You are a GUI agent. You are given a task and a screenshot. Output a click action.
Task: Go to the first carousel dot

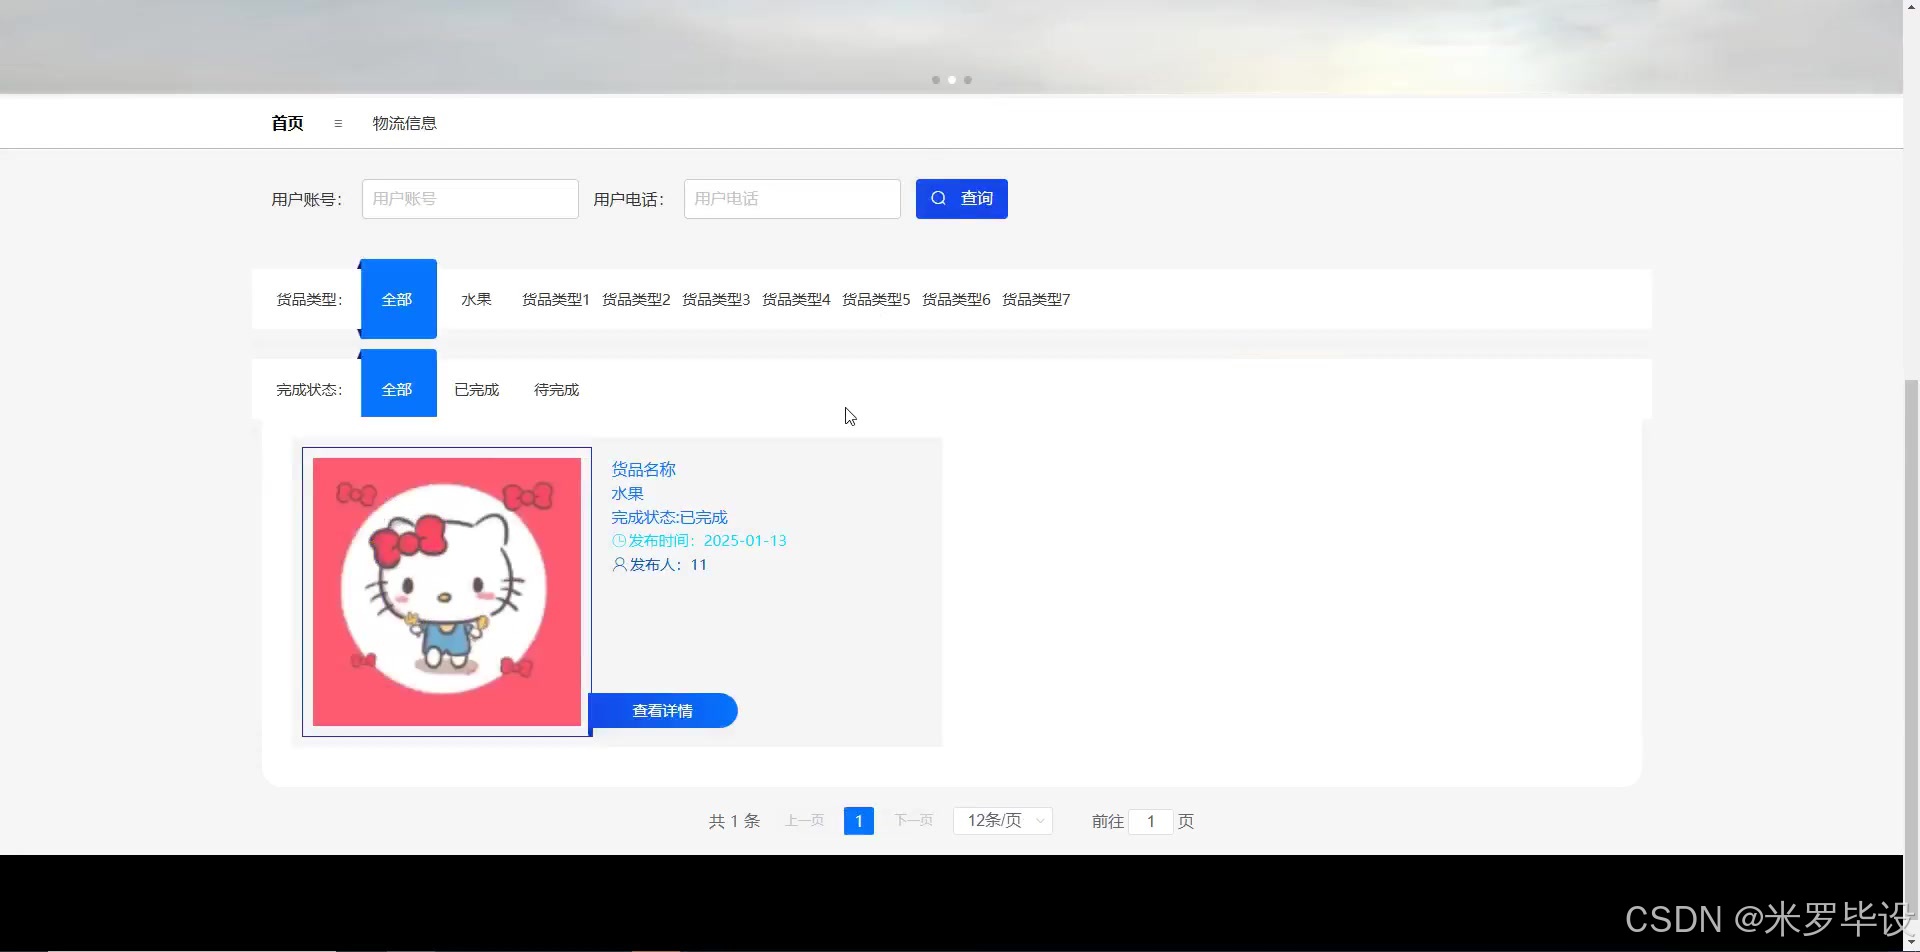coord(936,80)
